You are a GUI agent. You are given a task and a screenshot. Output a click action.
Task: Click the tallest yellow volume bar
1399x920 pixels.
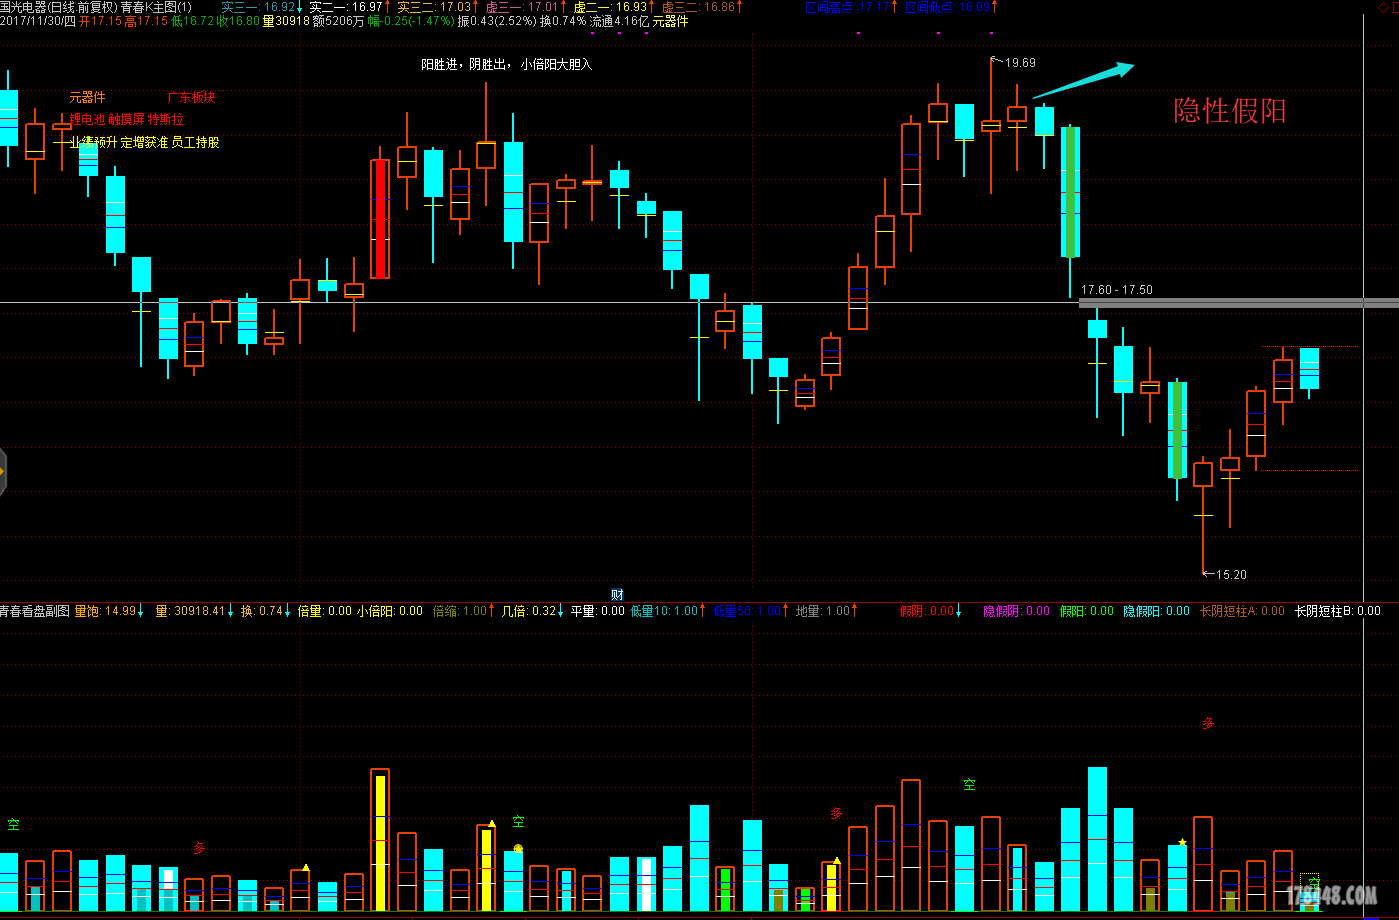380,843
